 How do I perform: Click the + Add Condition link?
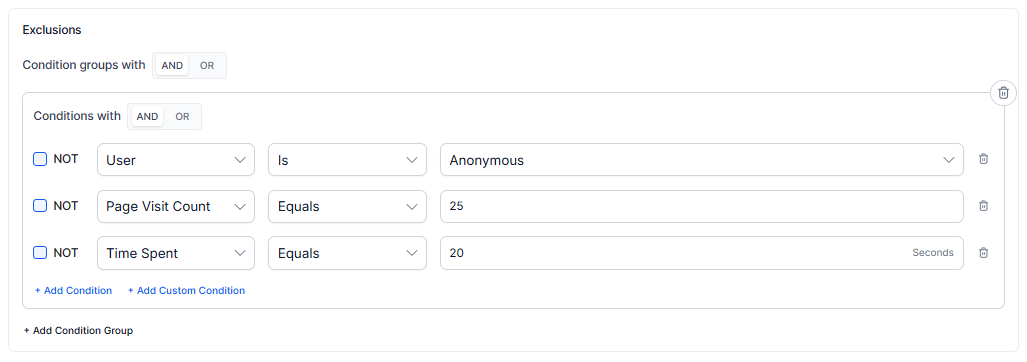pos(73,290)
